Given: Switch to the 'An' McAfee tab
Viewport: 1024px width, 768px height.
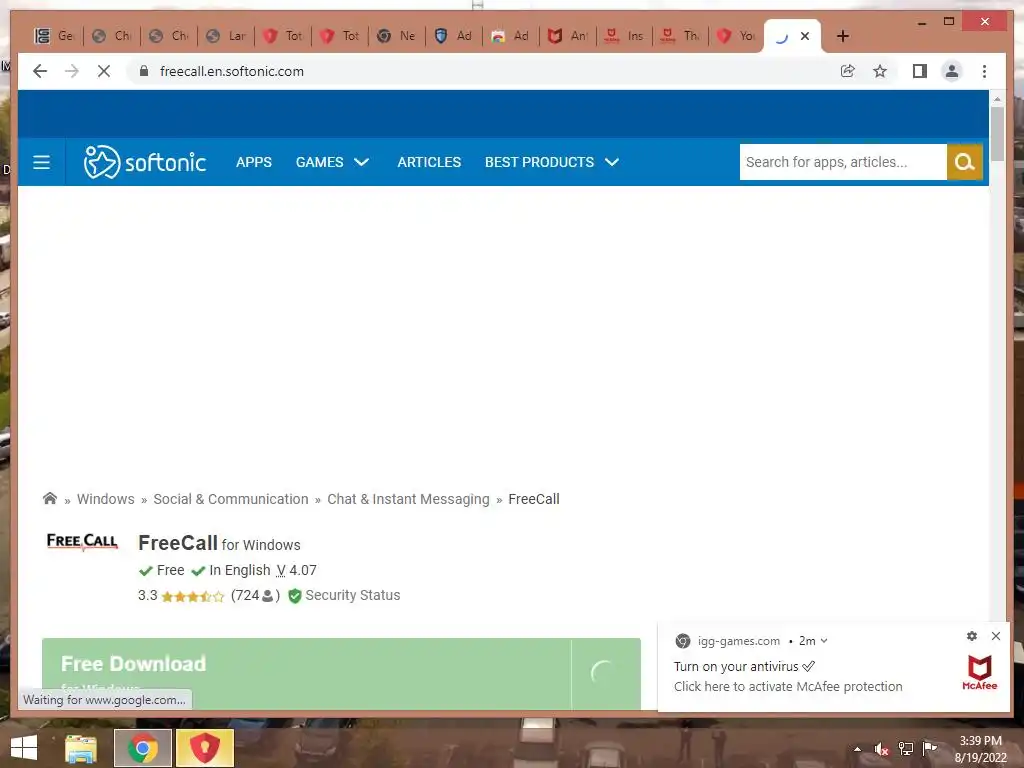Looking at the screenshot, I should click(568, 36).
